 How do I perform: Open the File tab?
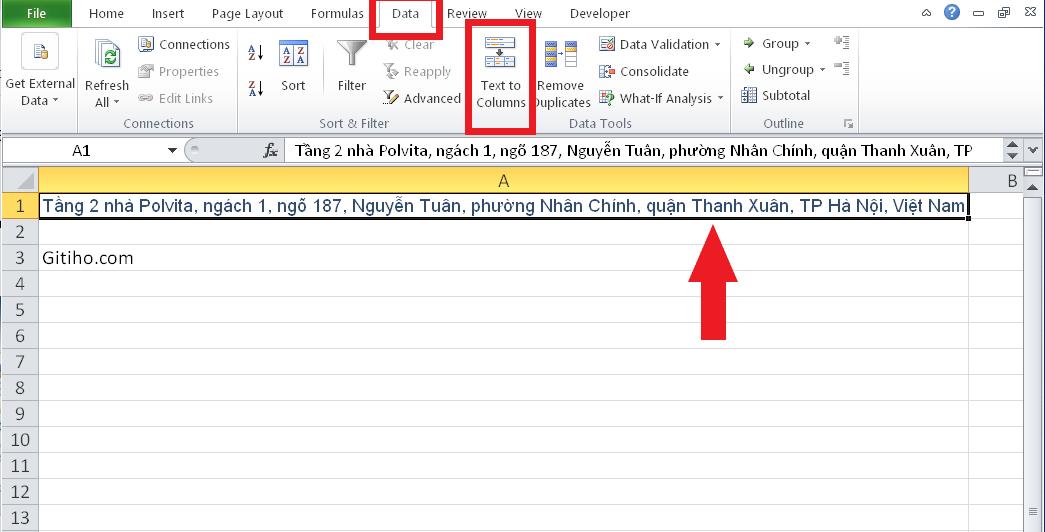[x=36, y=13]
